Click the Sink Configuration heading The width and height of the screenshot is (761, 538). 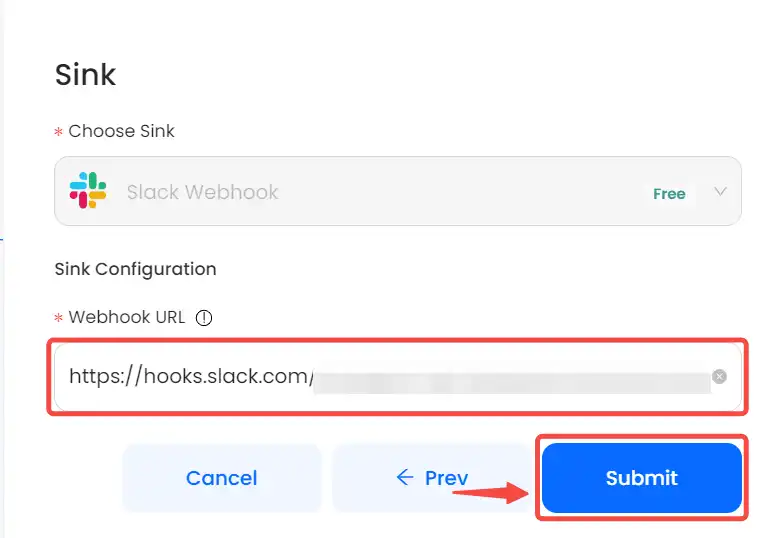135,269
